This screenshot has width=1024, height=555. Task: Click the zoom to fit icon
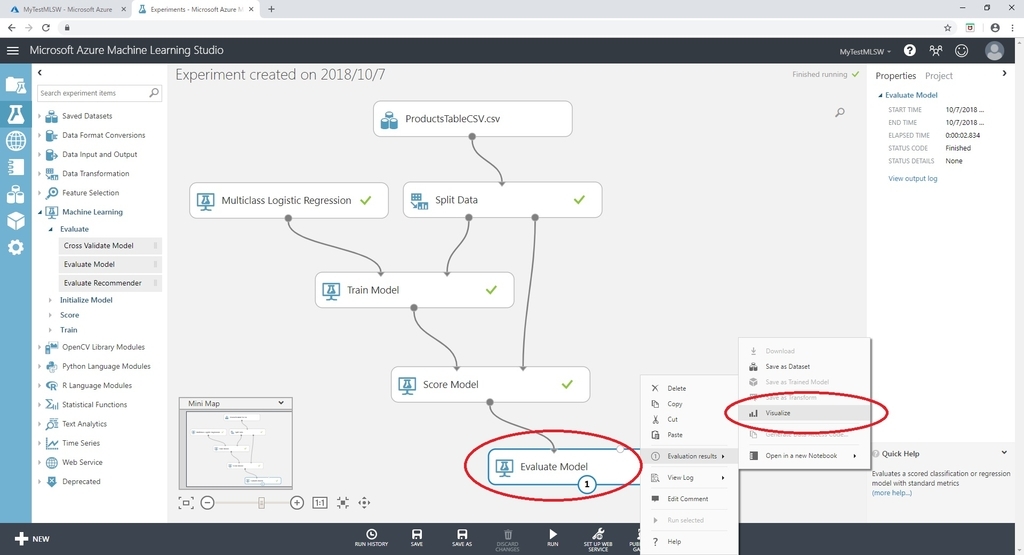pyautogui.click(x=343, y=503)
